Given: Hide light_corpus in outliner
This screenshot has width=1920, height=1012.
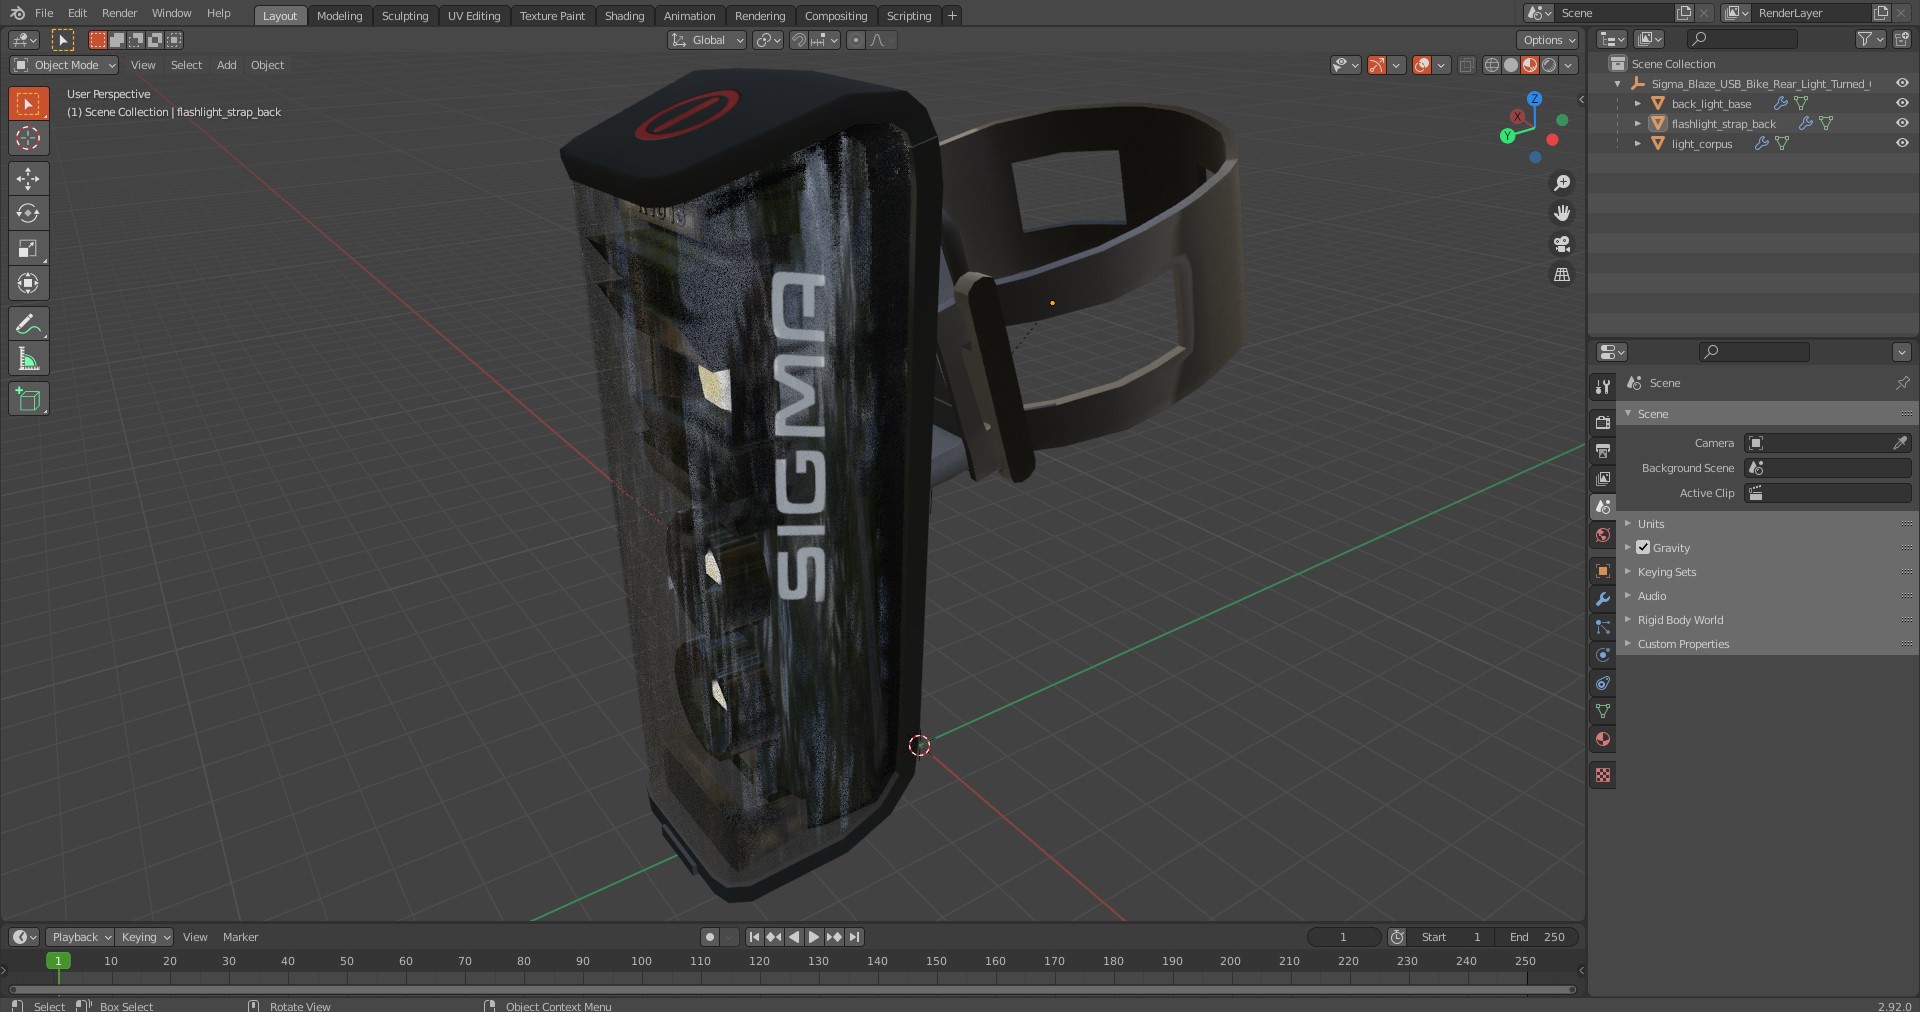Looking at the screenshot, I should tap(1902, 143).
